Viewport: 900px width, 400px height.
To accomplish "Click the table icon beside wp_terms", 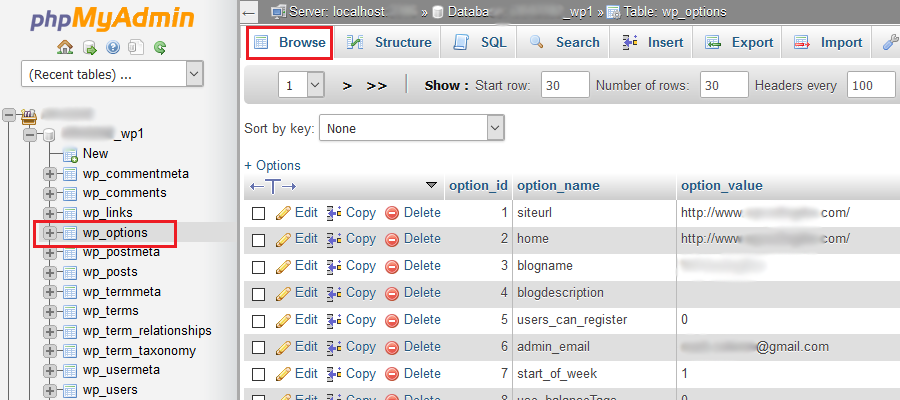I will pyautogui.click(x=69, y=312).
